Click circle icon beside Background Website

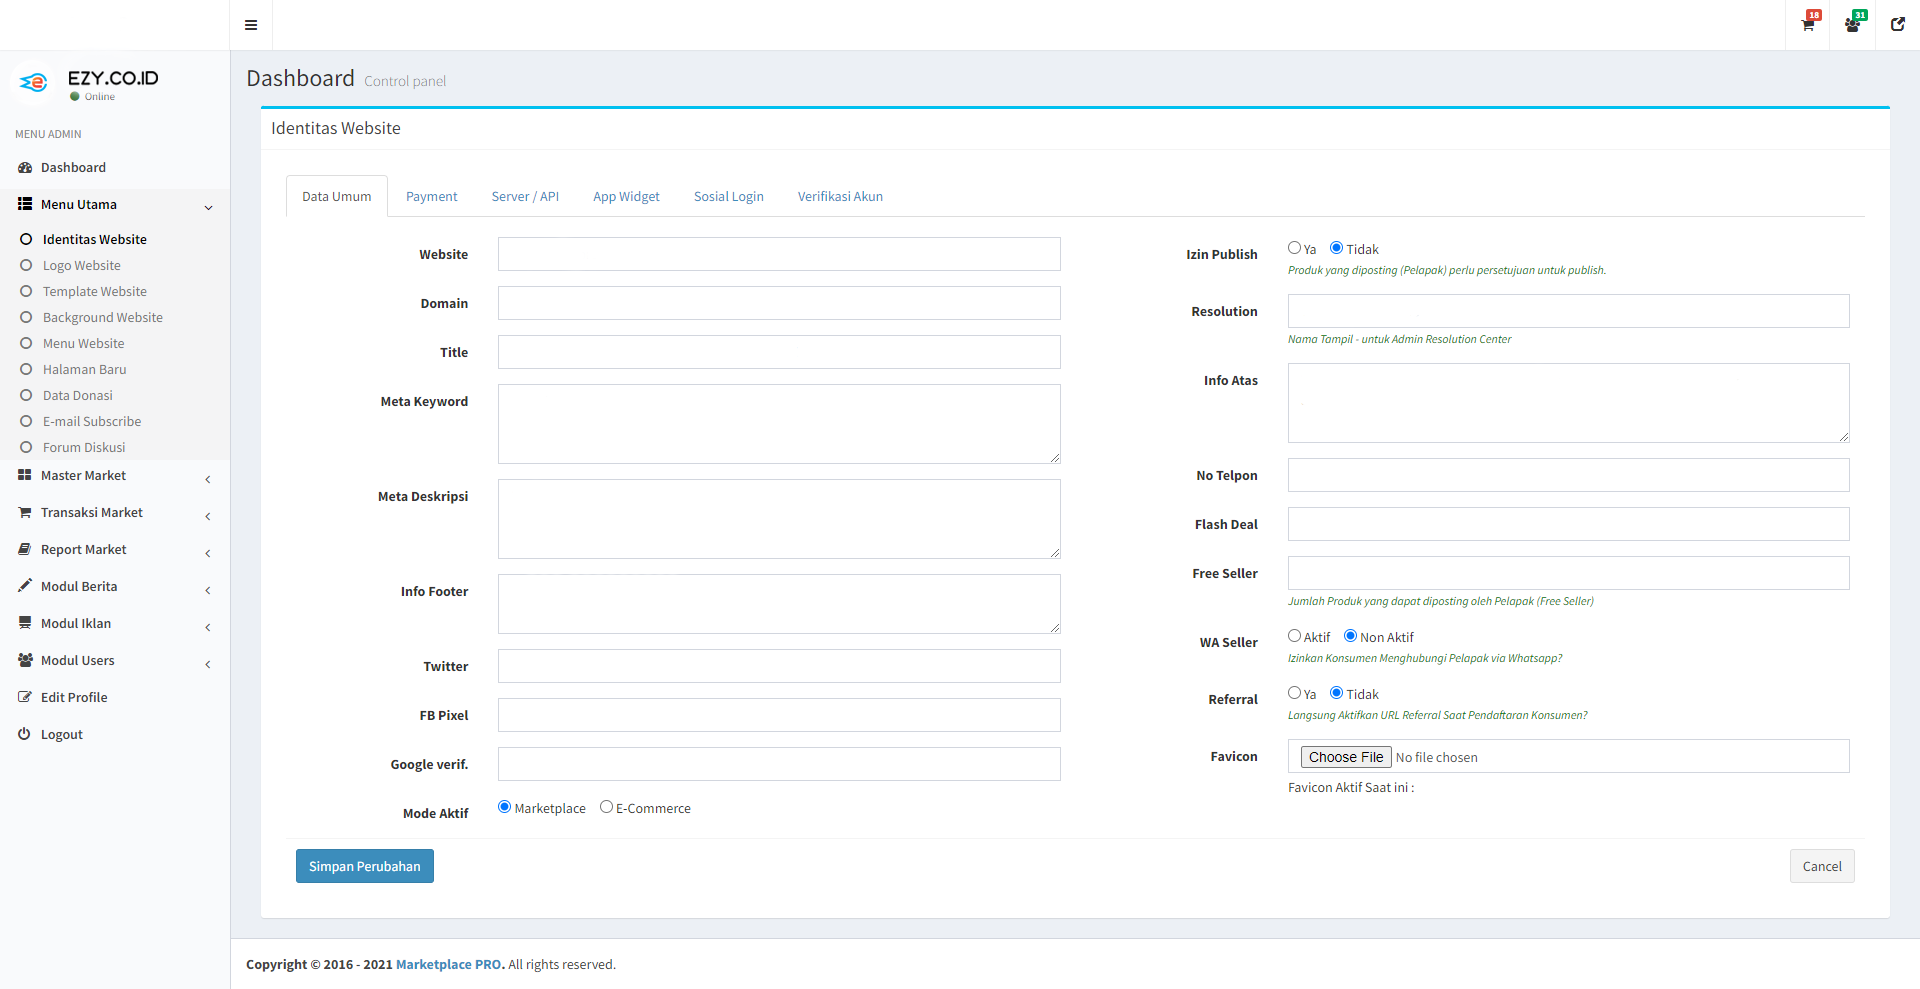[27, 317]
